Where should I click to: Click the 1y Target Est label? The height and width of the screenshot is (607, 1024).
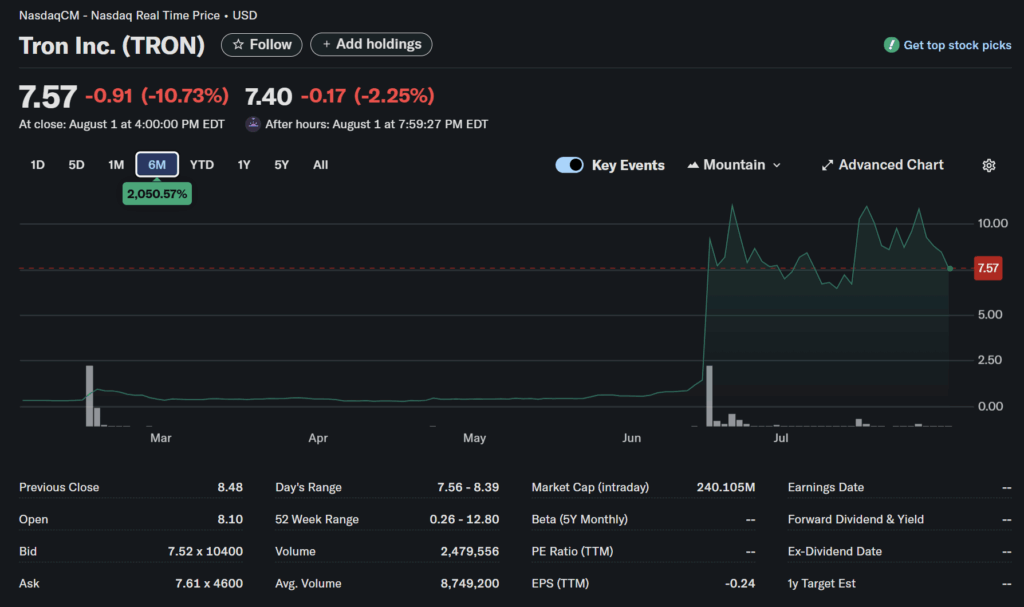(x=821, y=583)
